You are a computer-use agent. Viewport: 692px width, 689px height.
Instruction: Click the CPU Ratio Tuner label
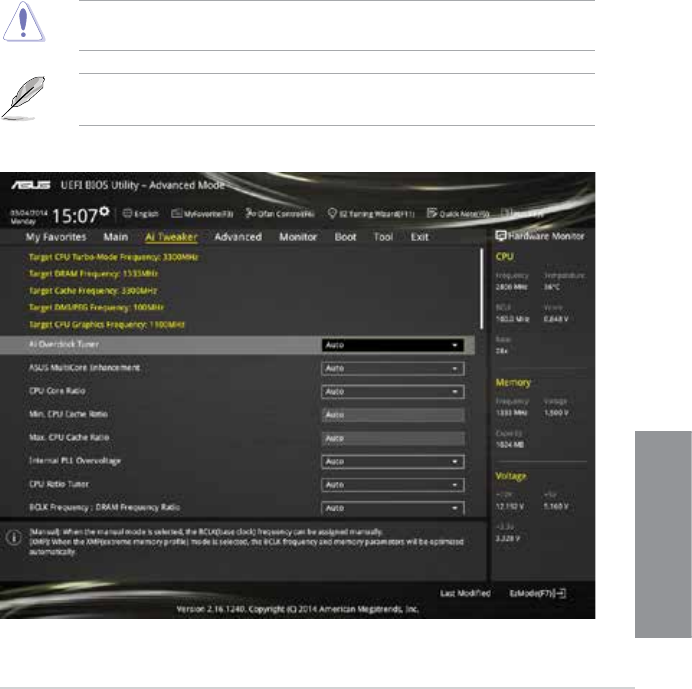(x=59, y=484)
